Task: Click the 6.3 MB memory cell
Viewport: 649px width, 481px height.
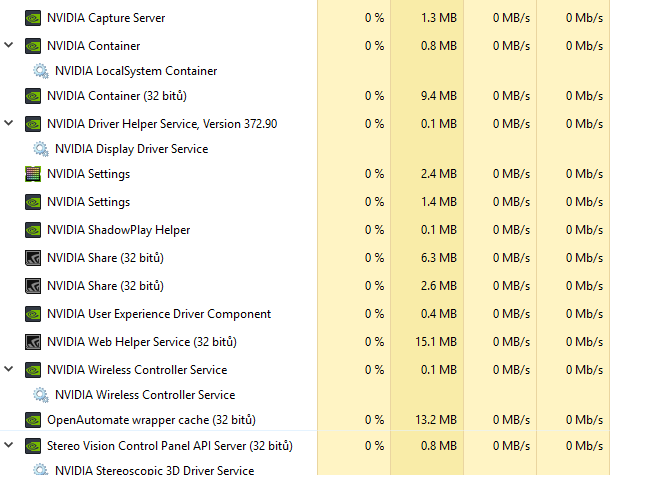Action: 439,258
